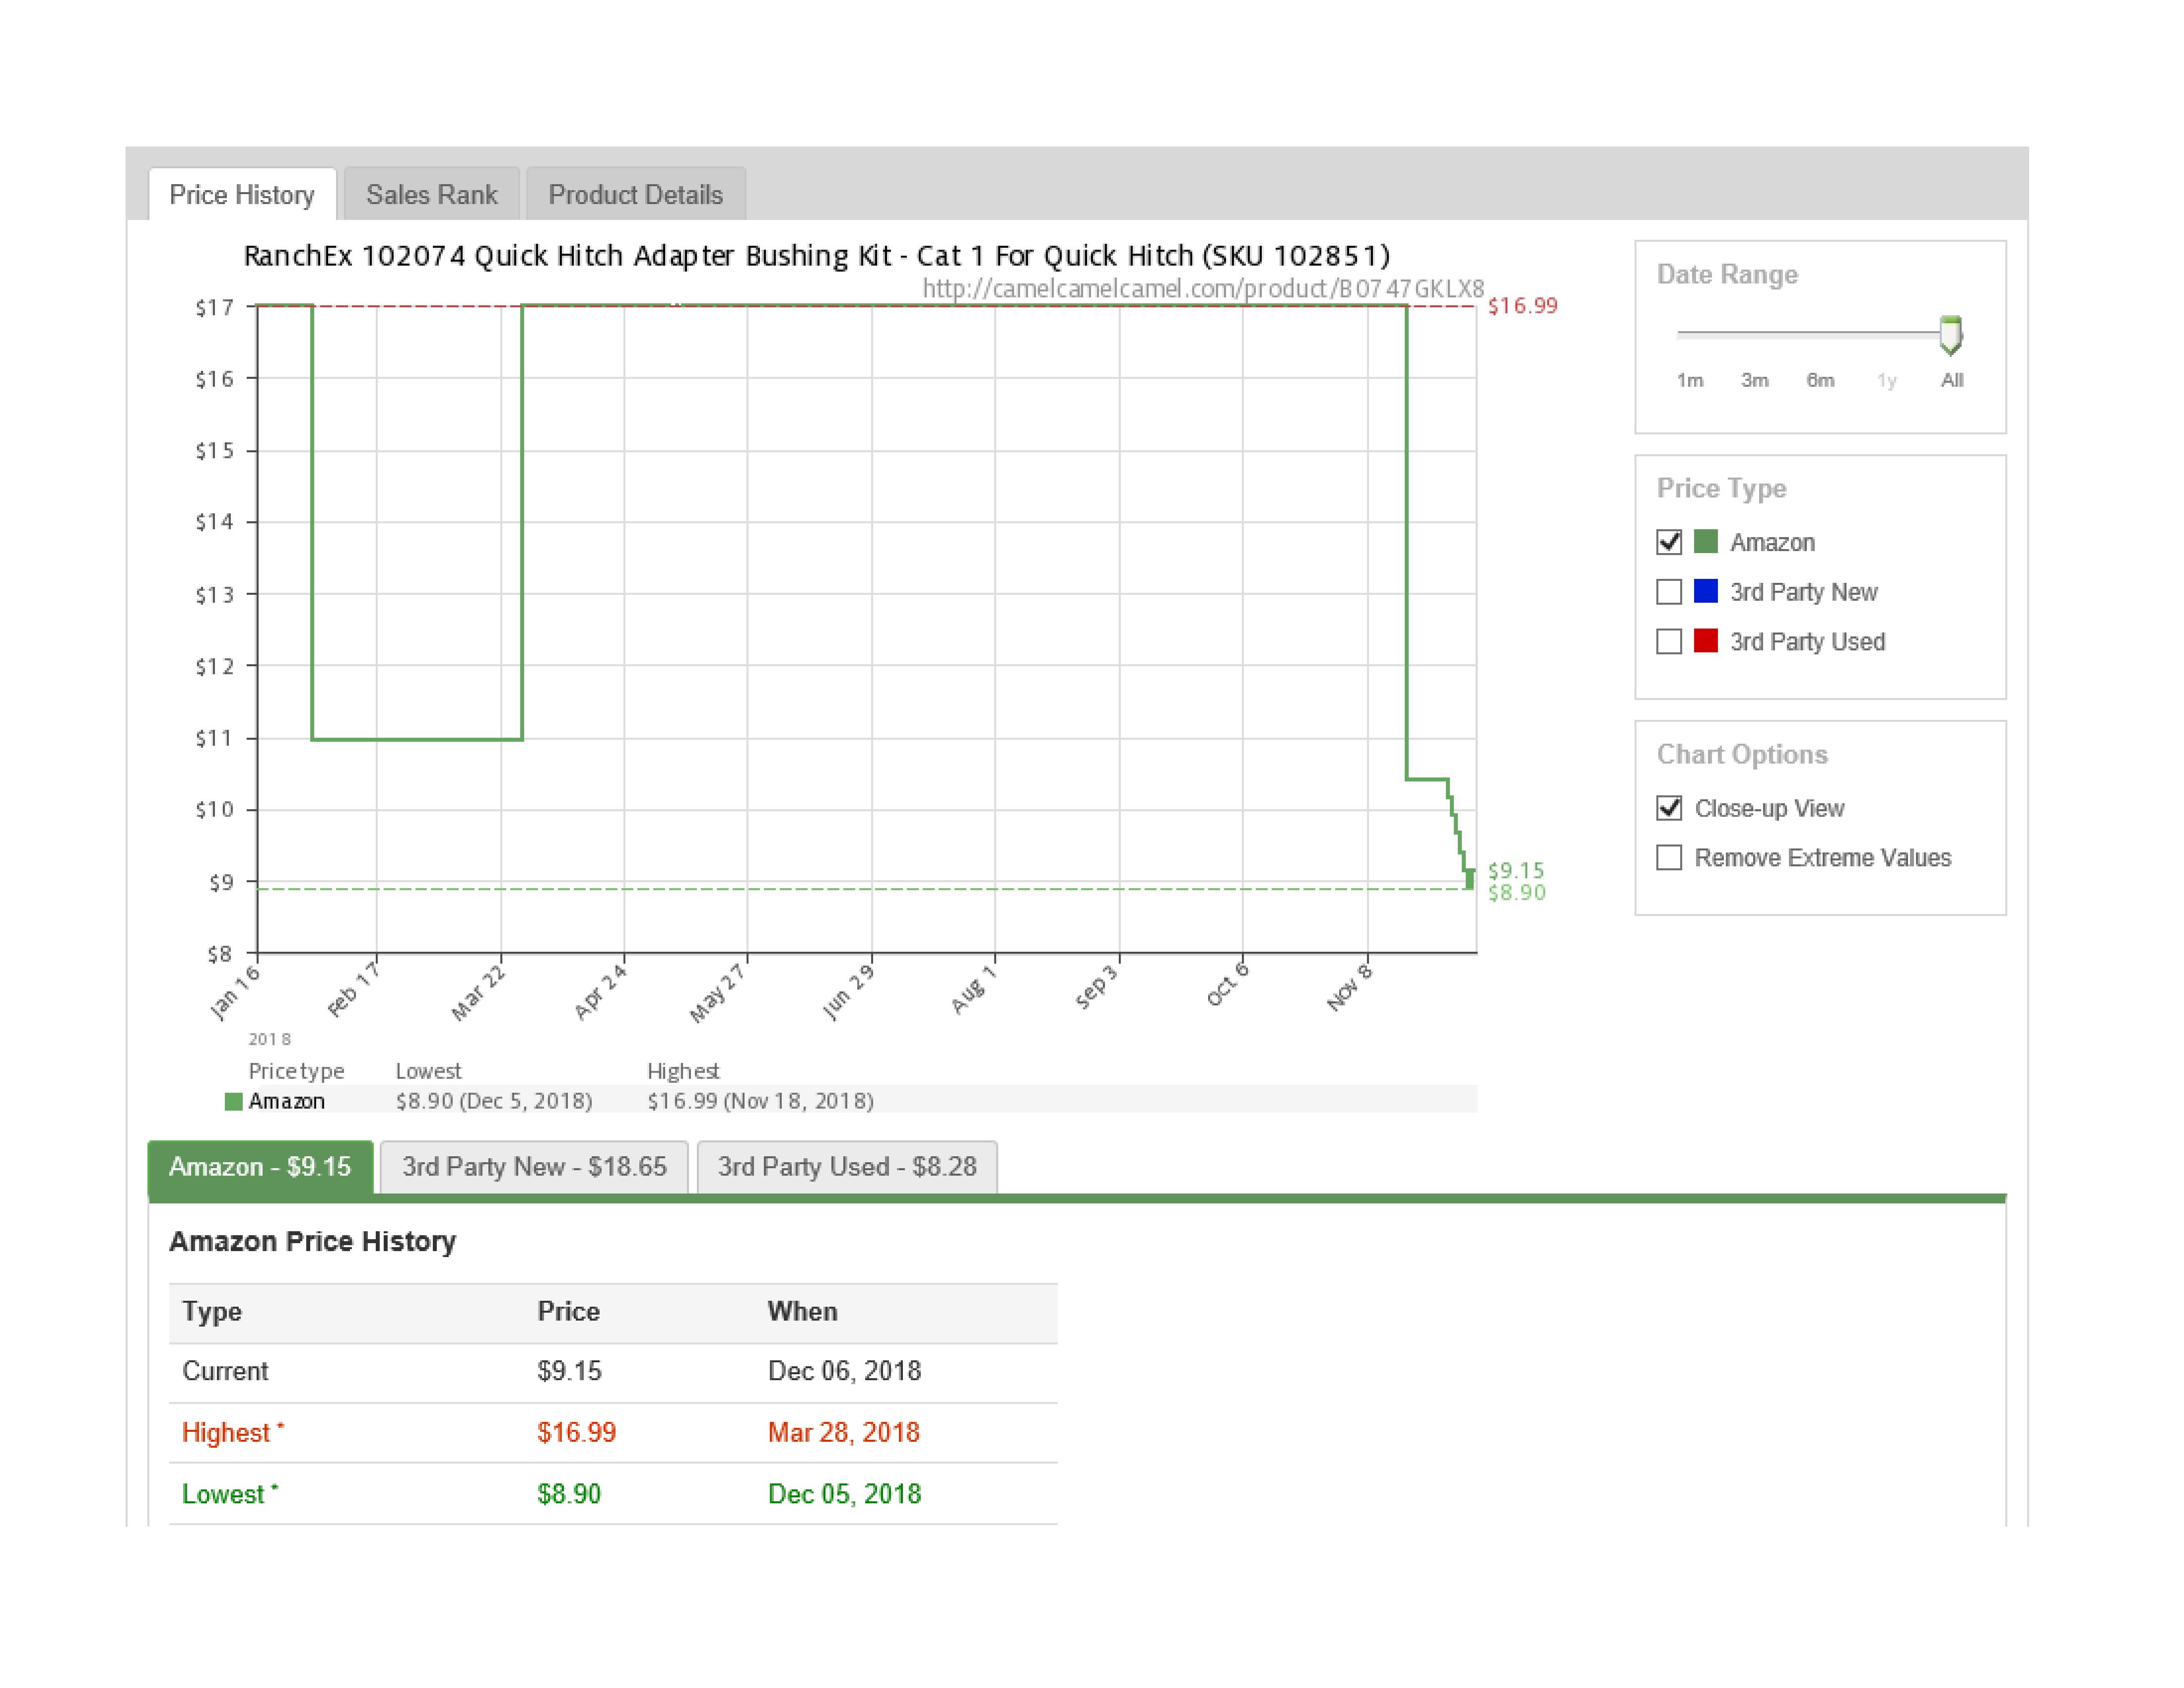Set date range to 1m
This screenshot has height=1688, width=2184.
1690,380
